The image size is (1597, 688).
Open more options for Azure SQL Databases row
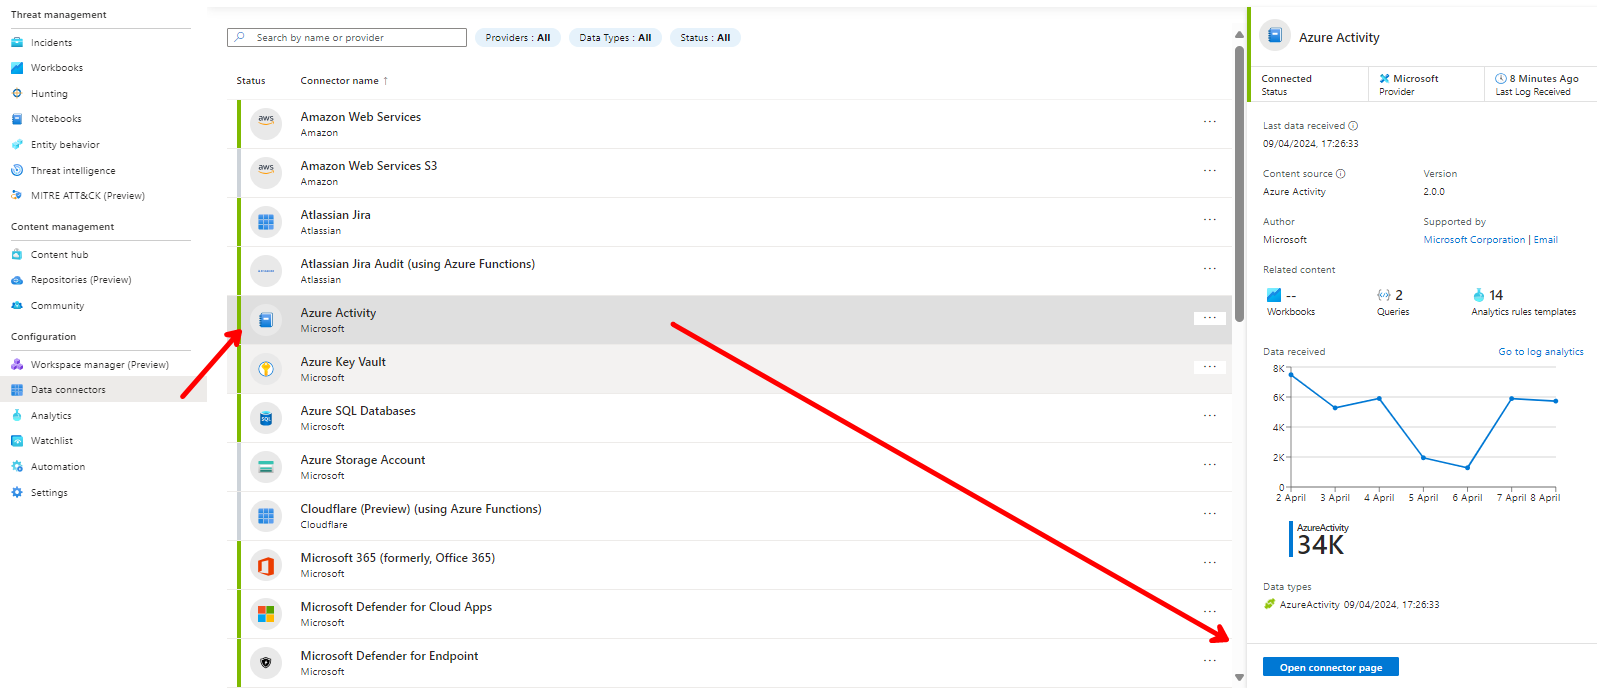[1210, 416]
